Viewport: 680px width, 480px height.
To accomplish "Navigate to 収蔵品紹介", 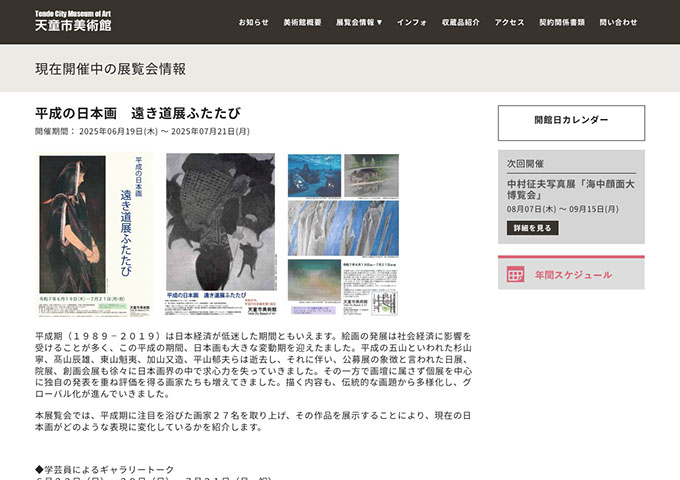I will pyautogui.click(x=461, y=22).
